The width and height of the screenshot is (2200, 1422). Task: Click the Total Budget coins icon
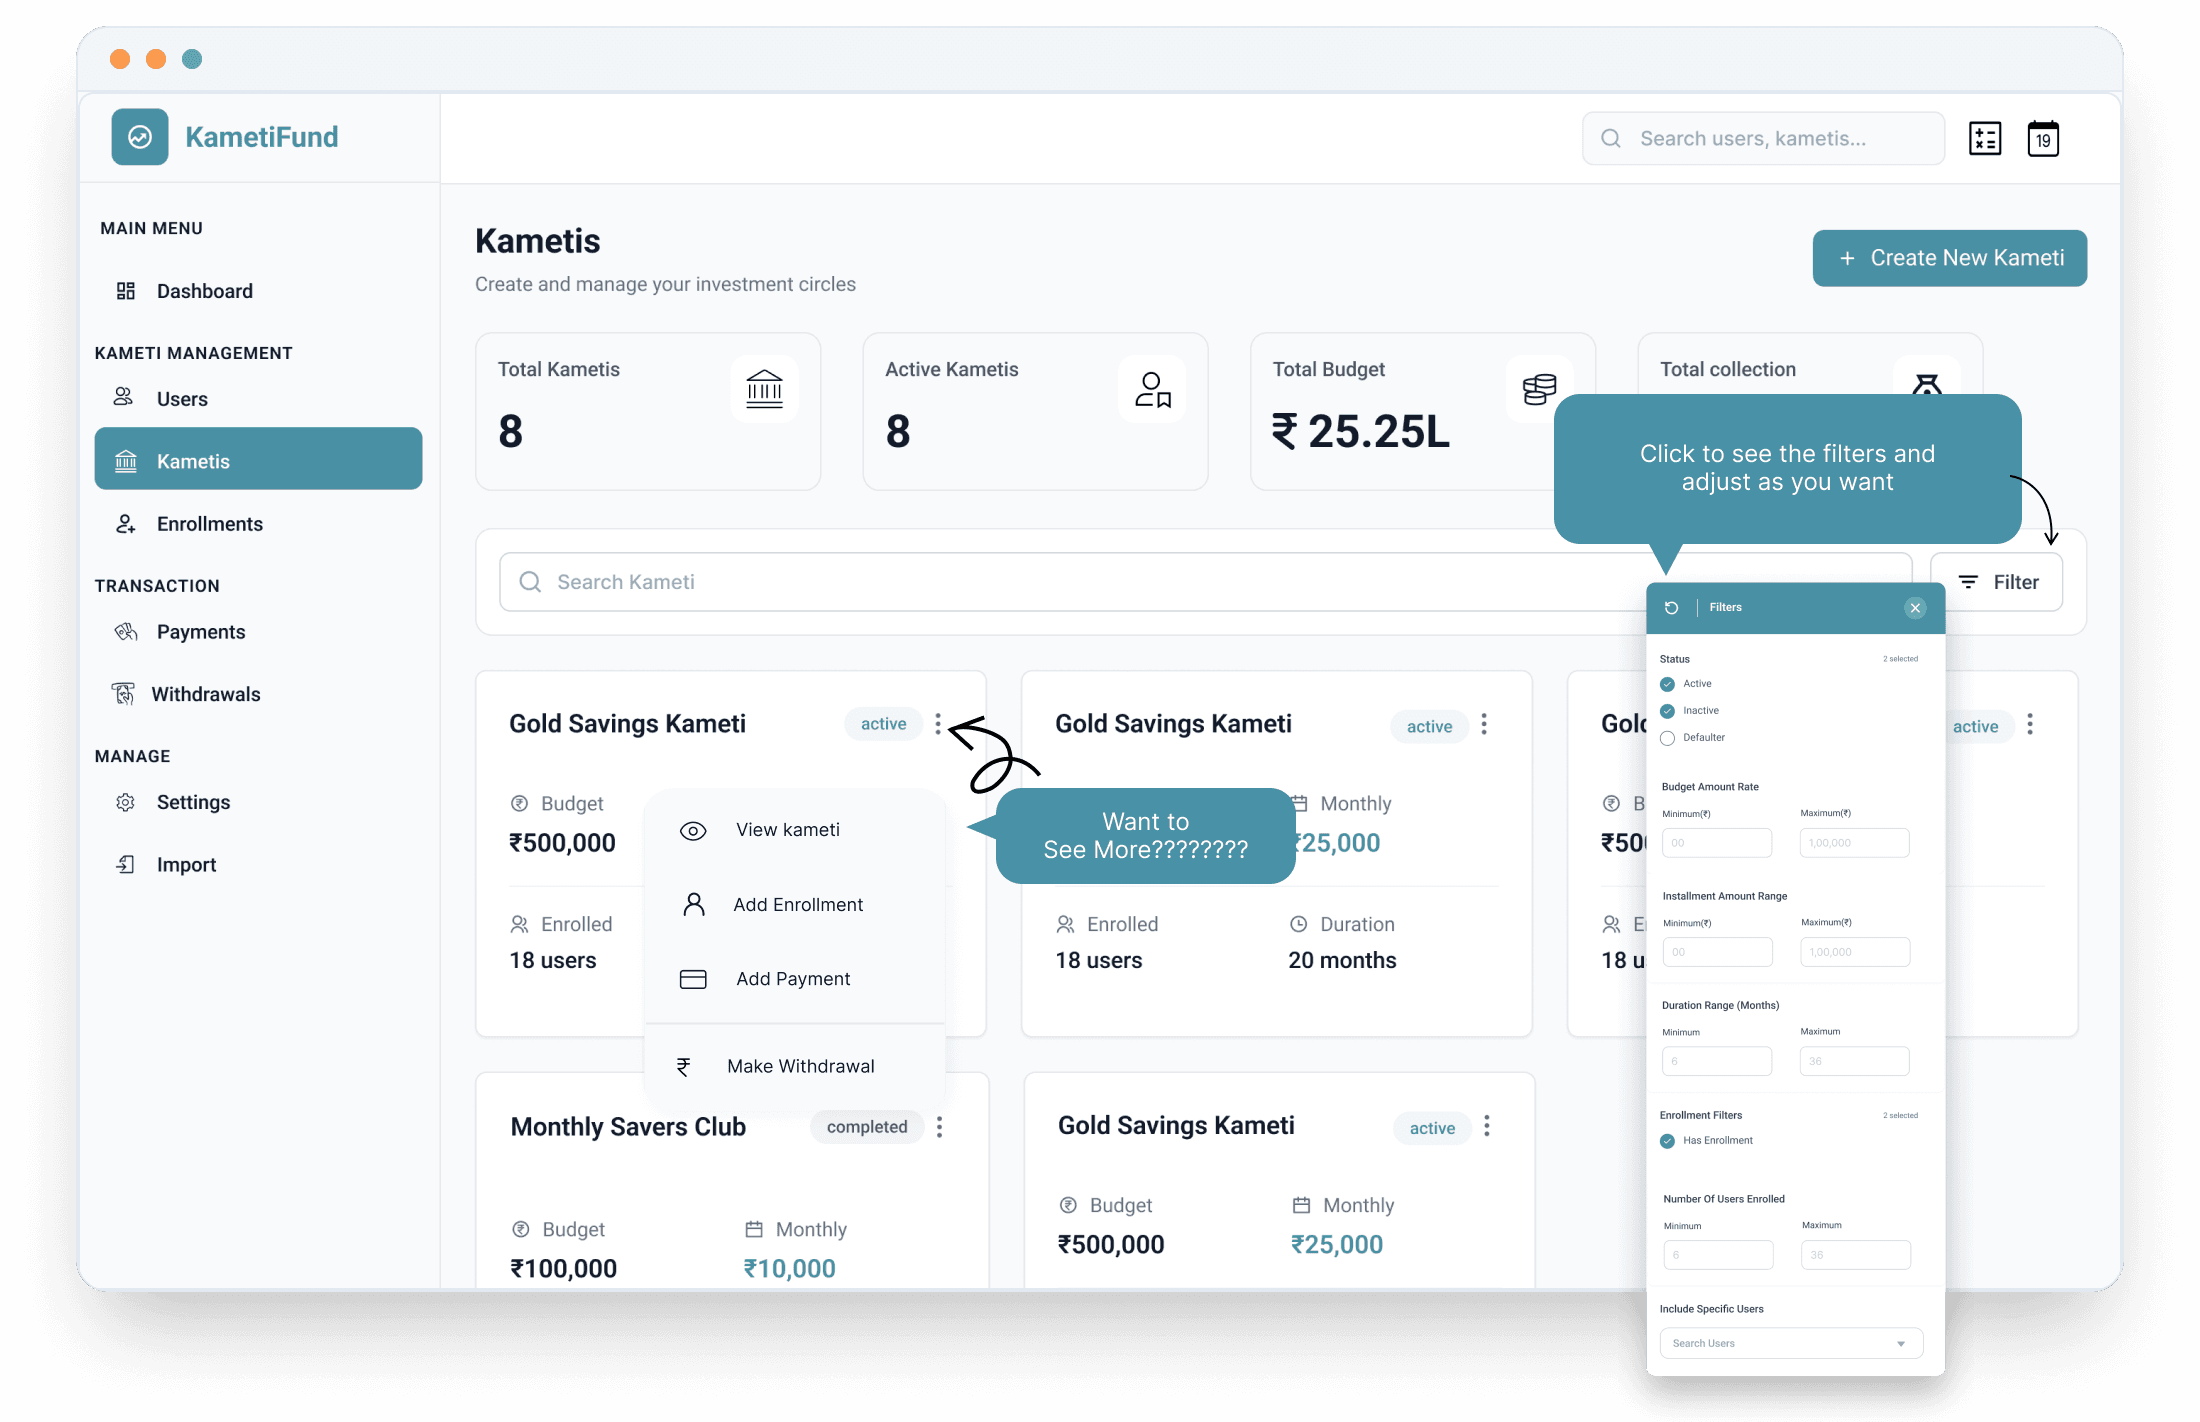point(1539,389)
